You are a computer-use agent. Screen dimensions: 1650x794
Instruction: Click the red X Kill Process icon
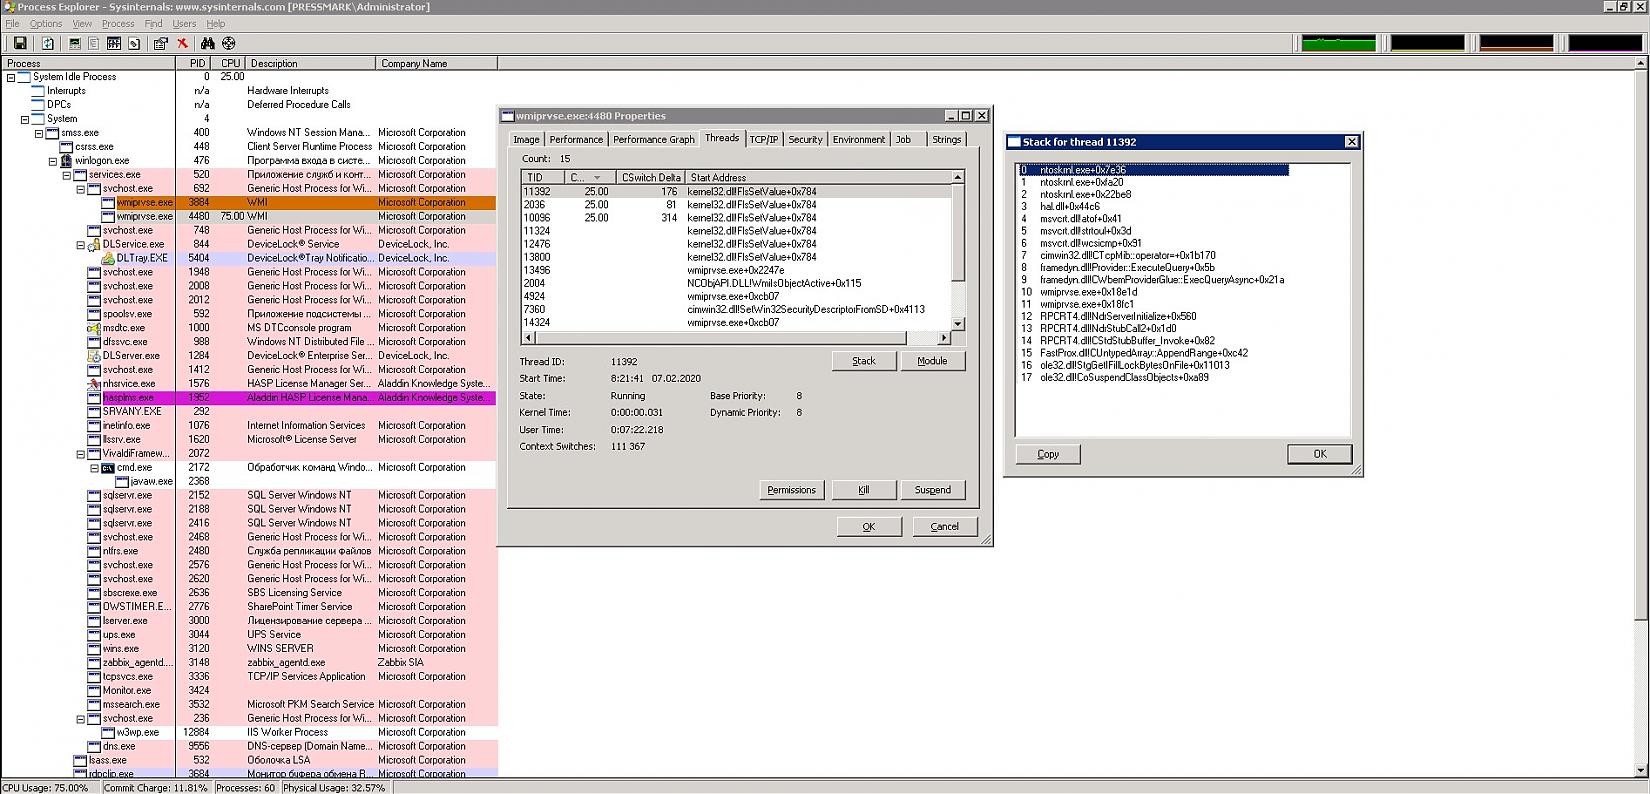[182, 43]
